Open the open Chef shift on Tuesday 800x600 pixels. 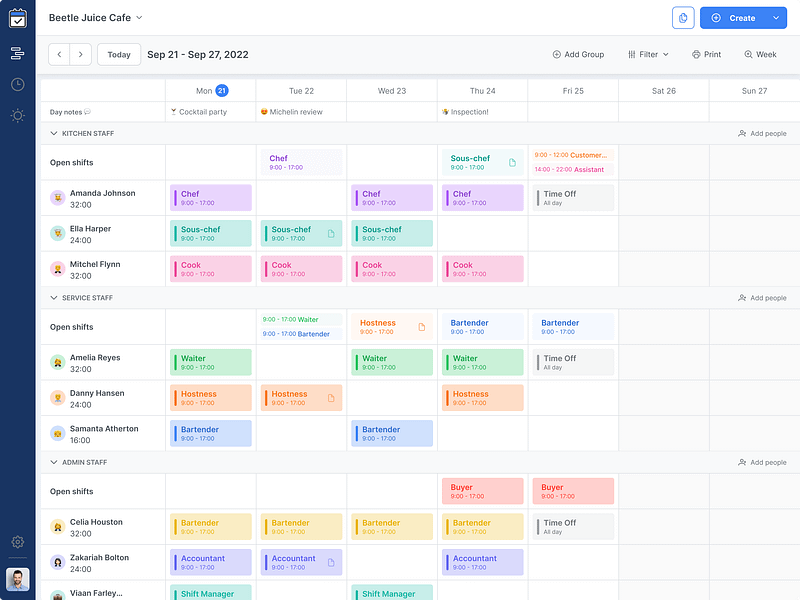[x=302, y=162]
